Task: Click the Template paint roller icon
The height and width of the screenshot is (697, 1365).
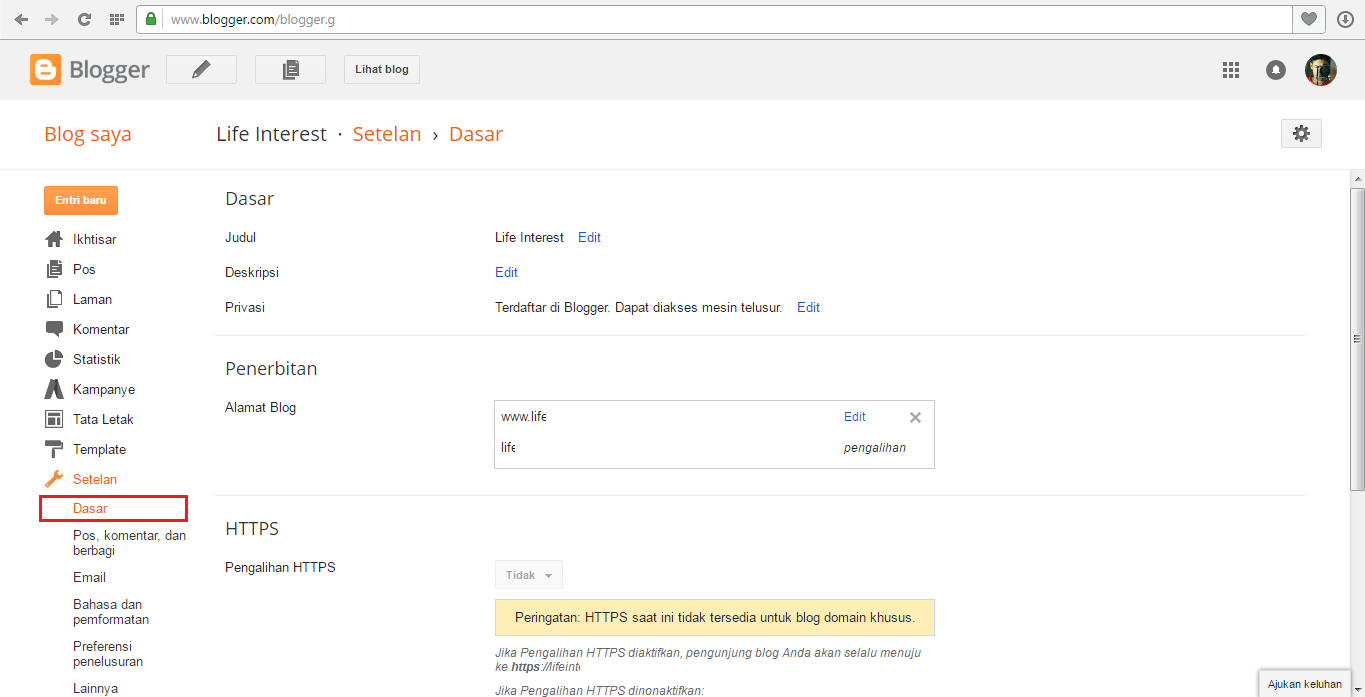Action: (x=54, y=449)
